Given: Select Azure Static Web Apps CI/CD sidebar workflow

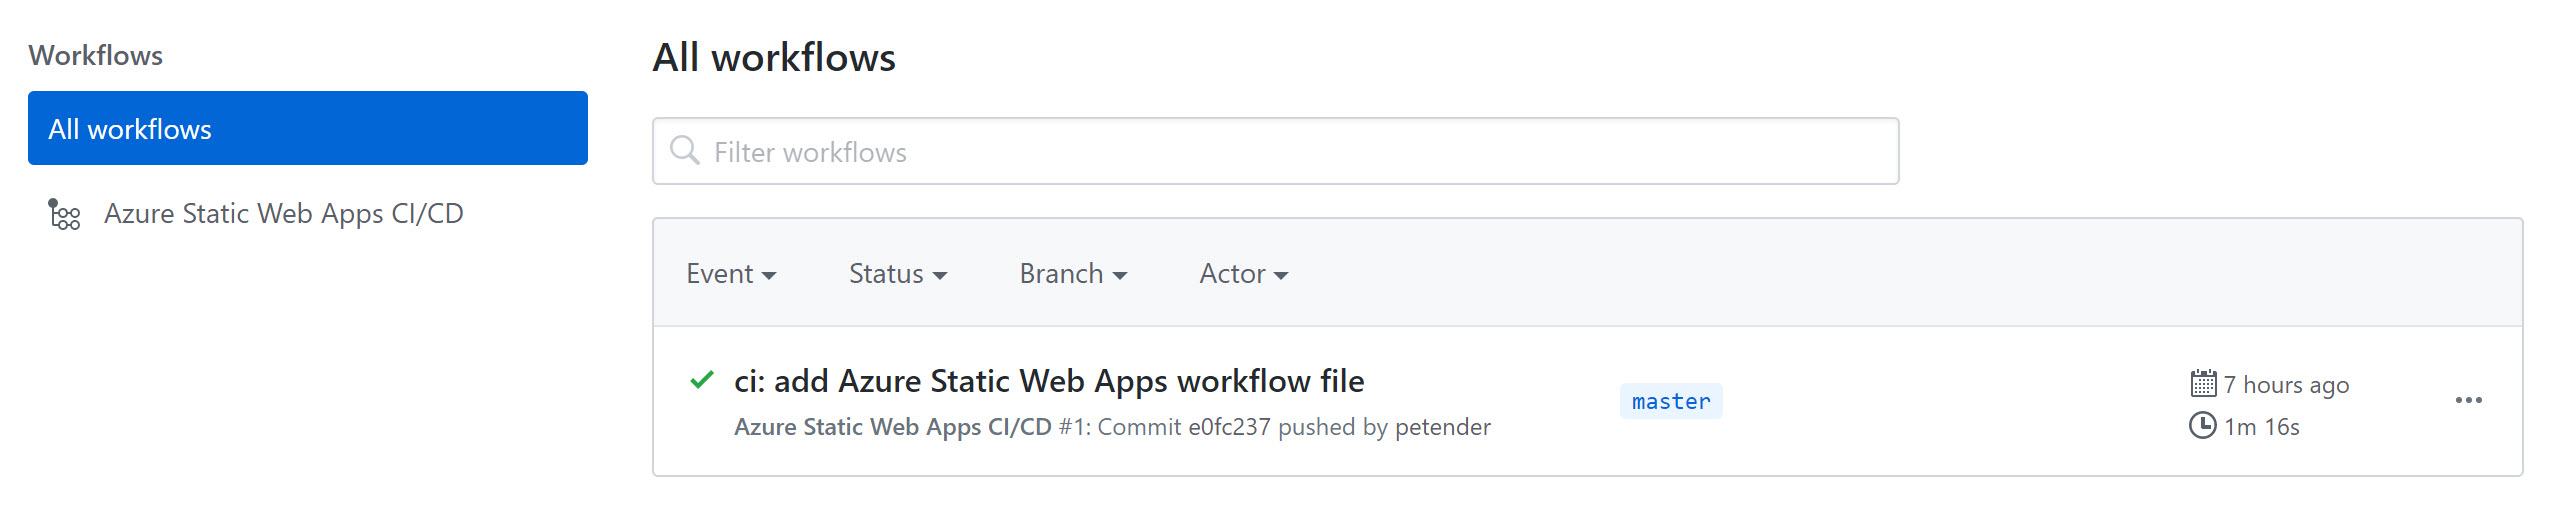Looking at the screenshot, I should point(283,214).
